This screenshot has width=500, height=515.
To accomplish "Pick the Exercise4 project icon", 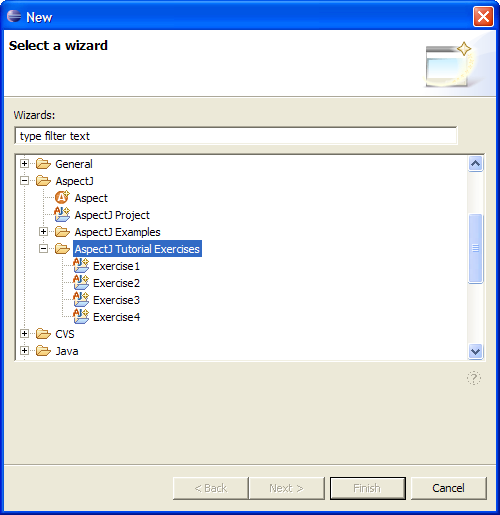I will pyautogui.click(x=81, y=316).
